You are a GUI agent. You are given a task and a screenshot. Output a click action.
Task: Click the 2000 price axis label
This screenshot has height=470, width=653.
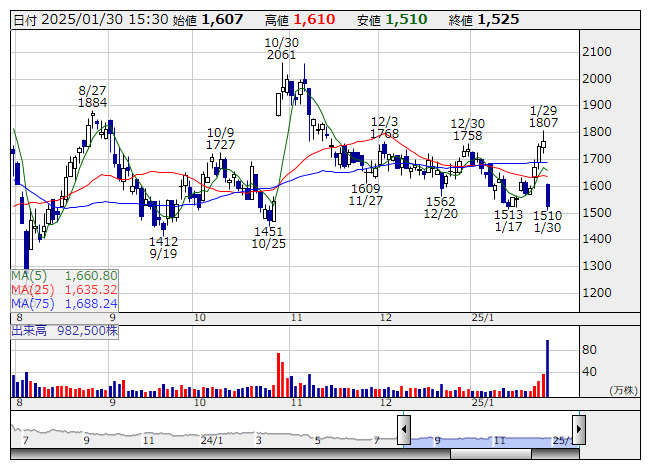597,79
